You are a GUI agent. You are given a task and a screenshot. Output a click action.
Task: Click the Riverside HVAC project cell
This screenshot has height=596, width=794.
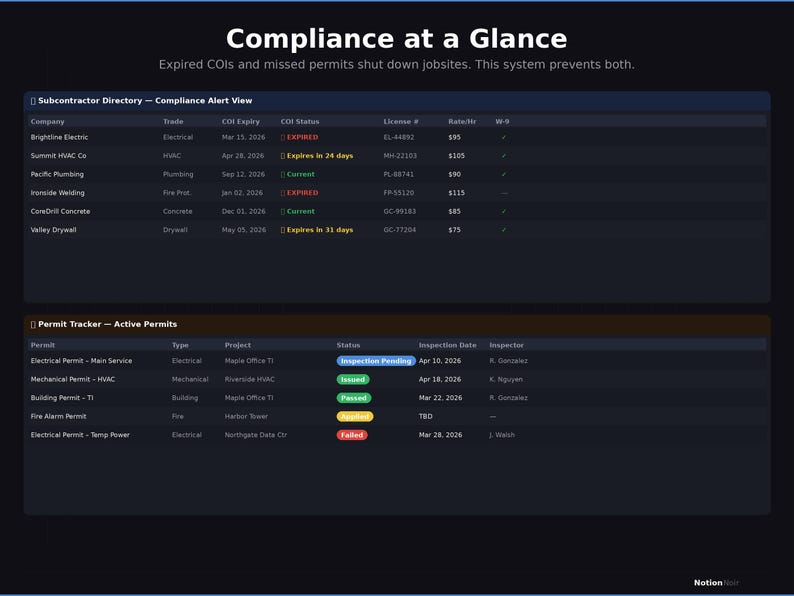250,379
